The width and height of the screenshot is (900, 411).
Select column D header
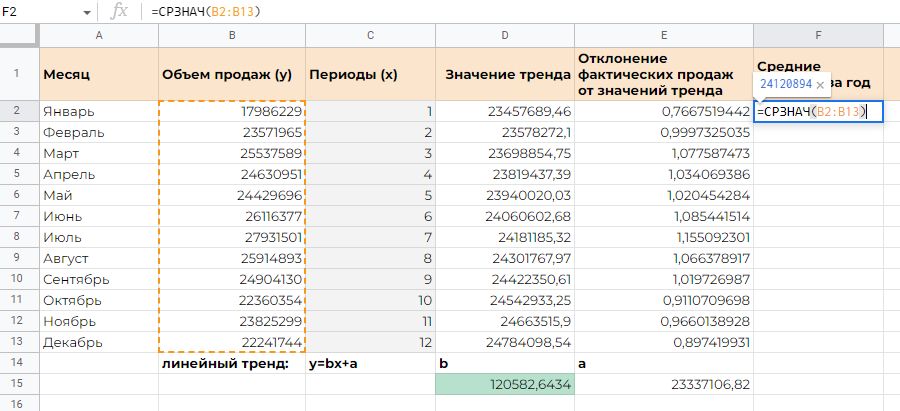pos(505,36)
